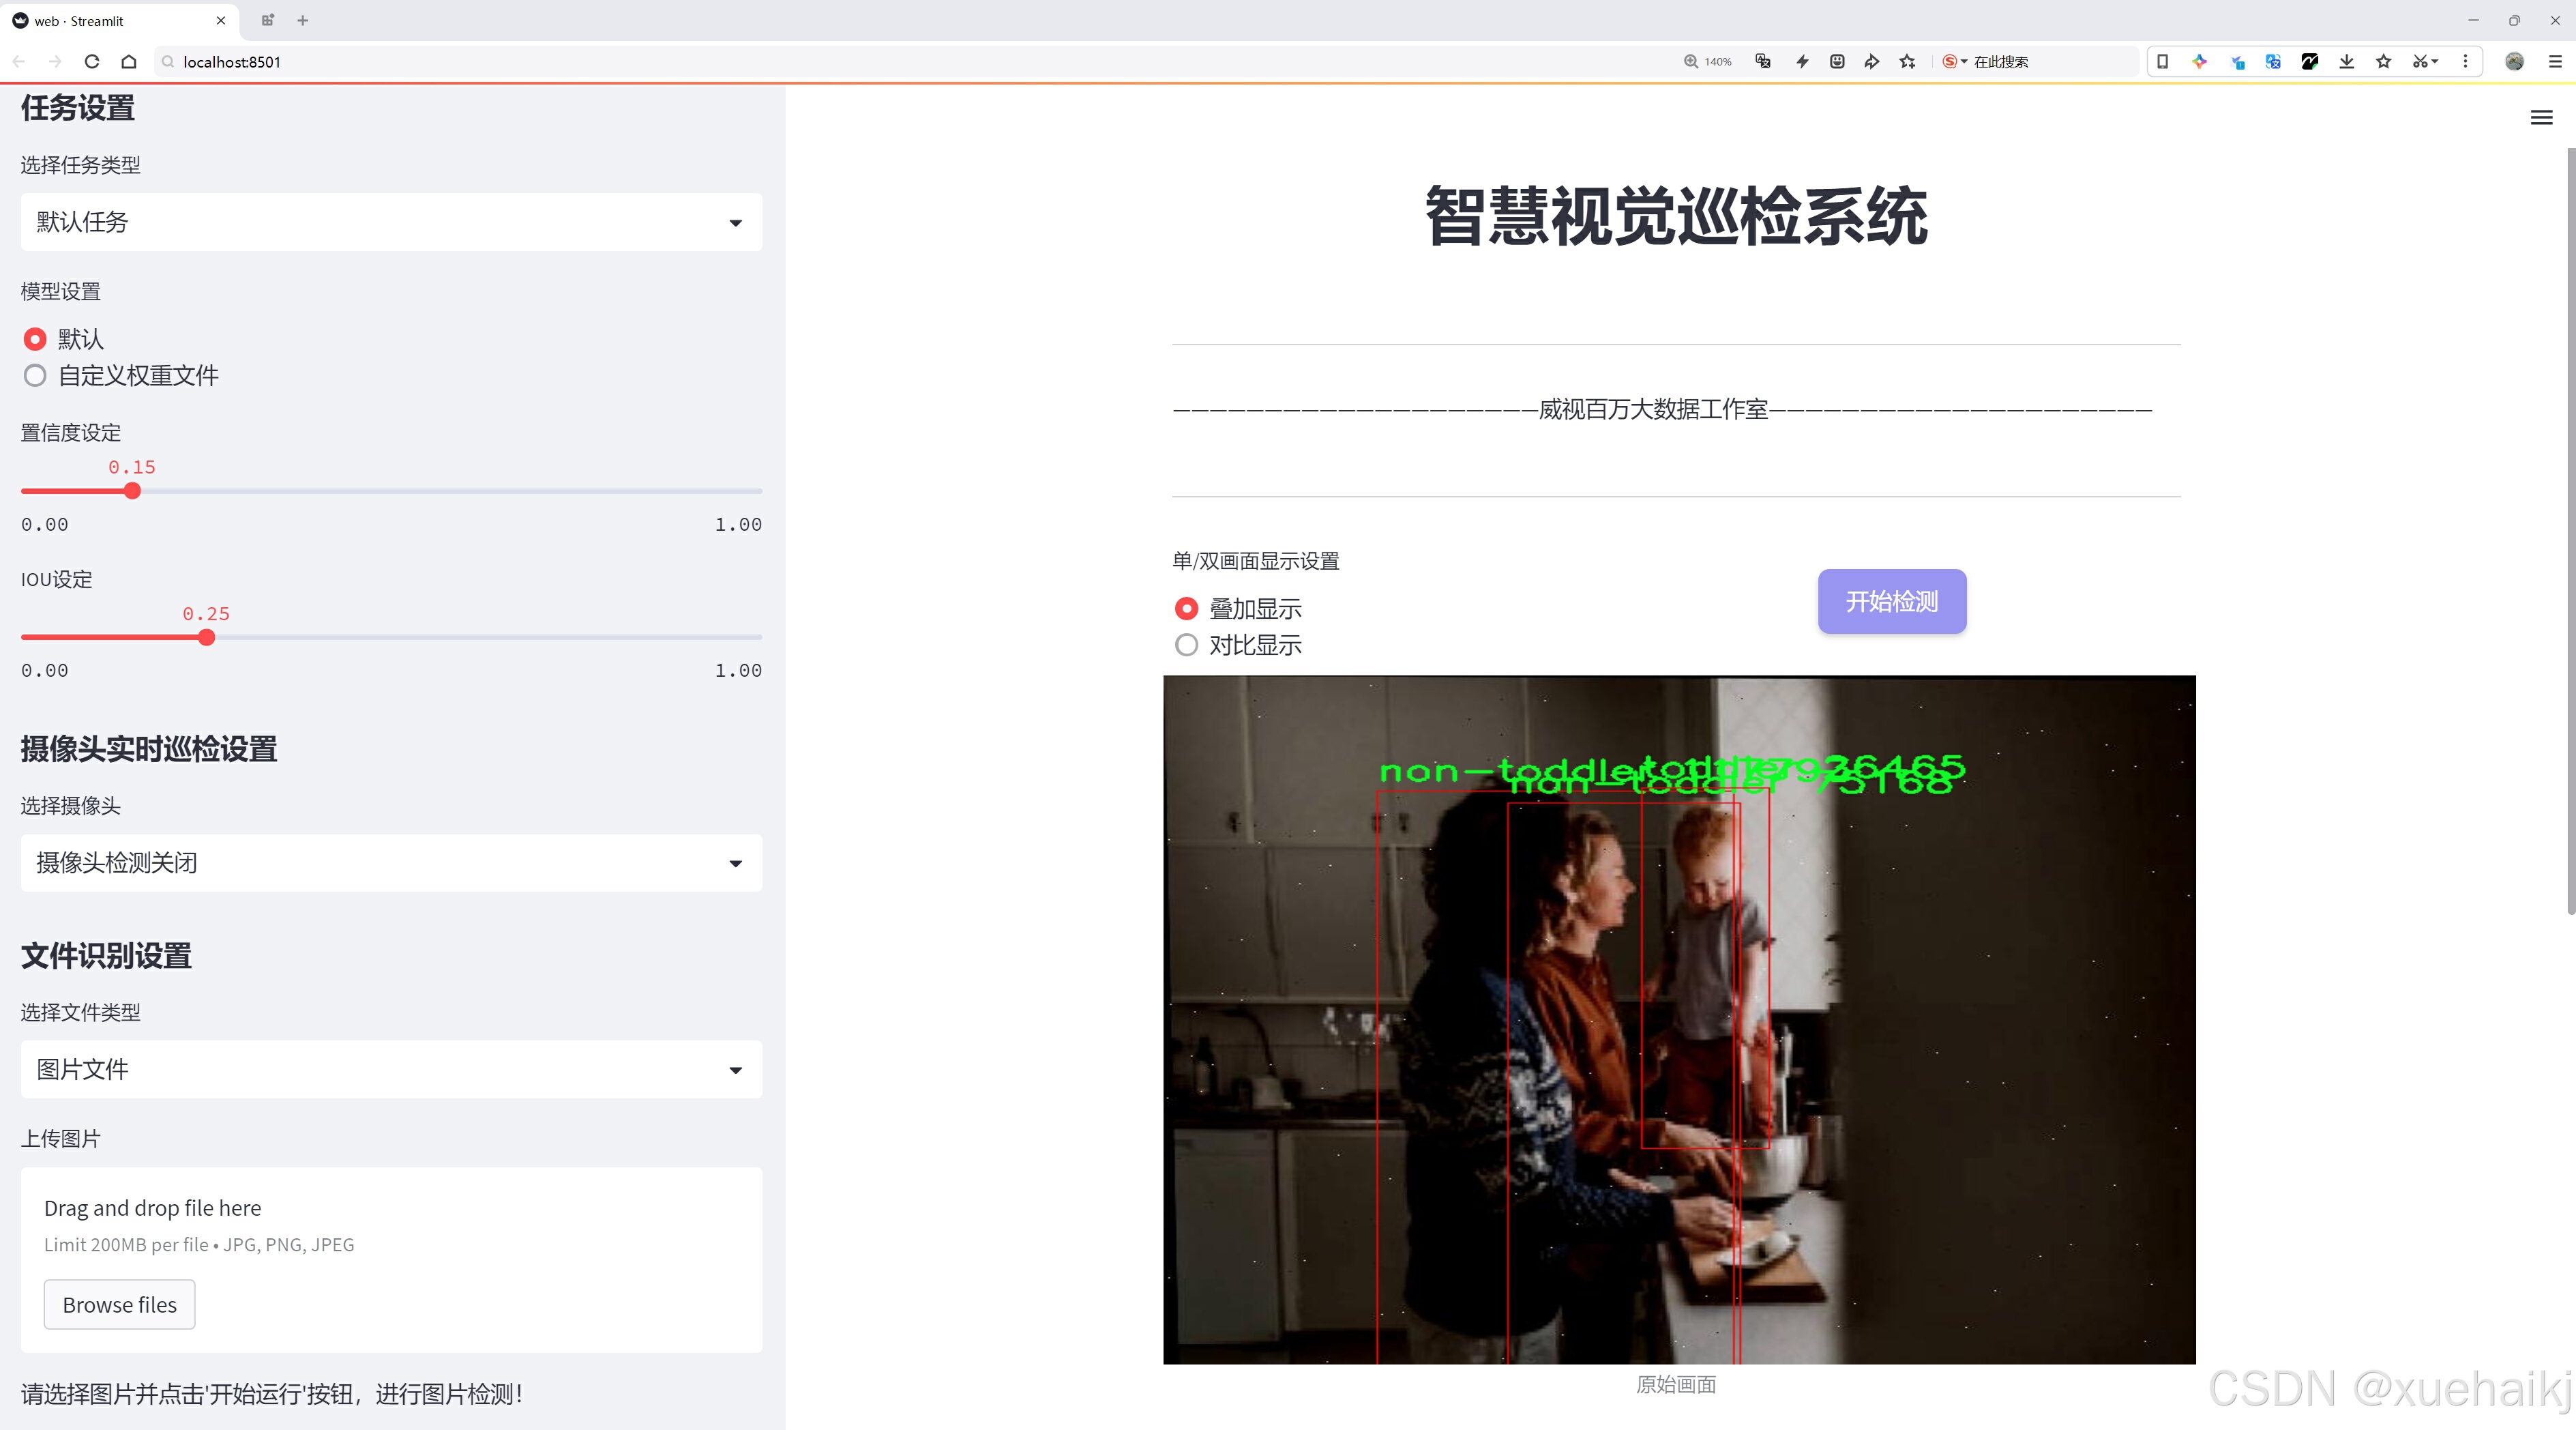Expand the 摄像头检测关闭 camera dropdown
This screenshot has width=2576, height=1430.
391,863
